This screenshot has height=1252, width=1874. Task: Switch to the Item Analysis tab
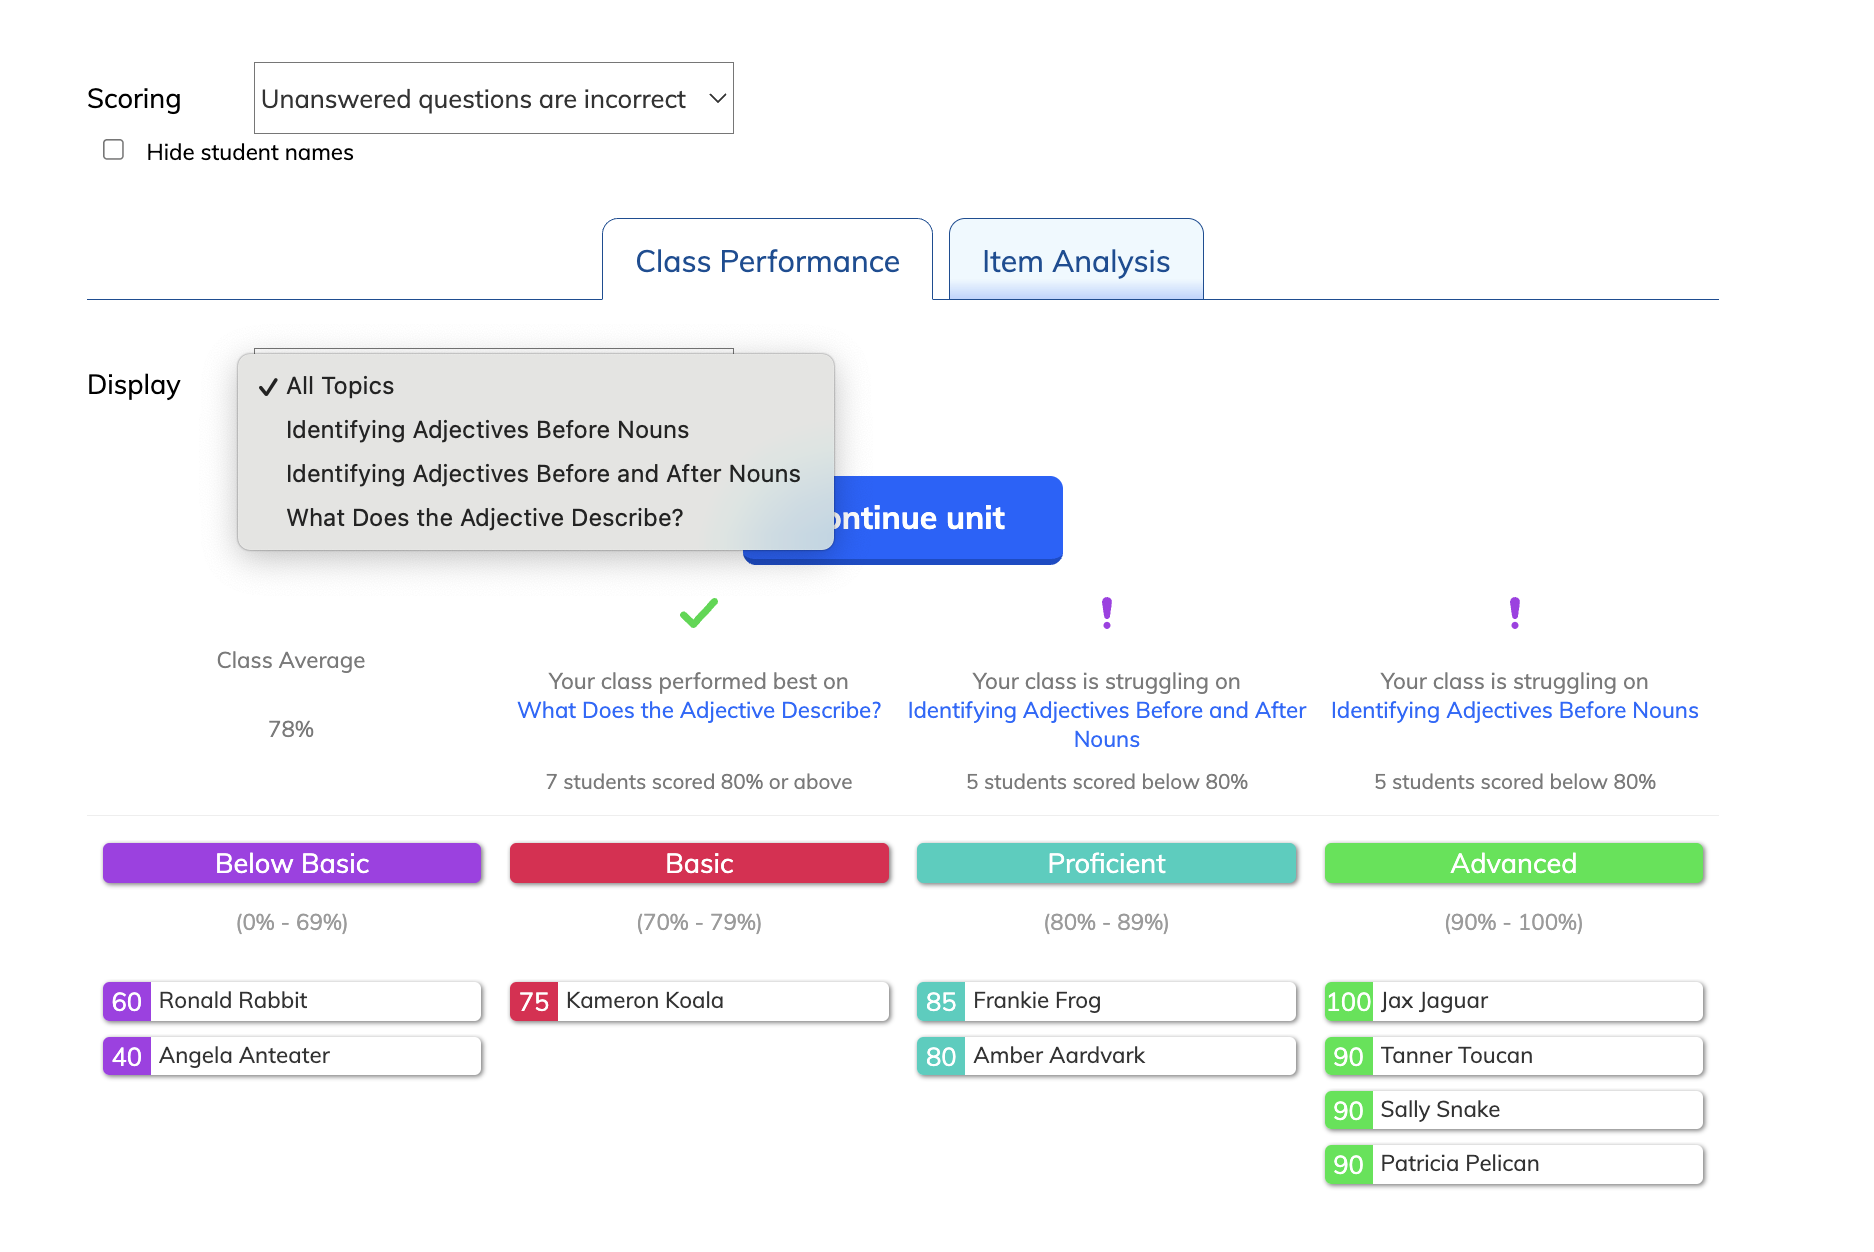click(x=1076, y=260)
